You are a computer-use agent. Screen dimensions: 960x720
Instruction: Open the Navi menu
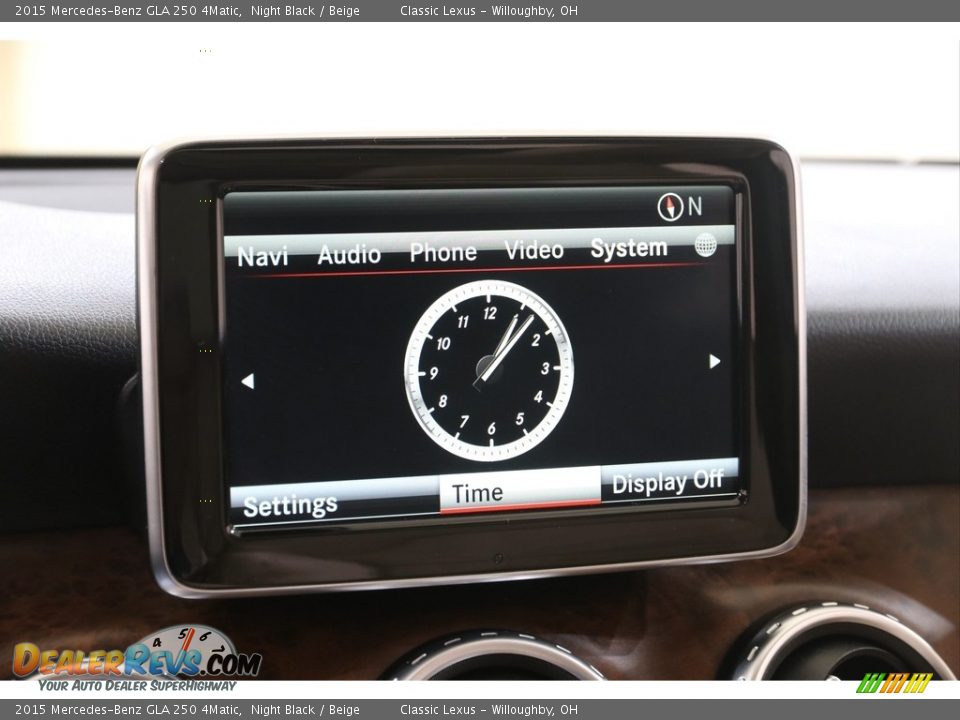point(262,257)
